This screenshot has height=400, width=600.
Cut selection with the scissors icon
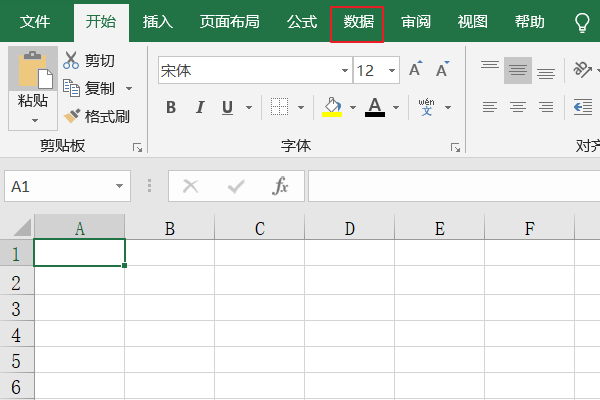71,60
